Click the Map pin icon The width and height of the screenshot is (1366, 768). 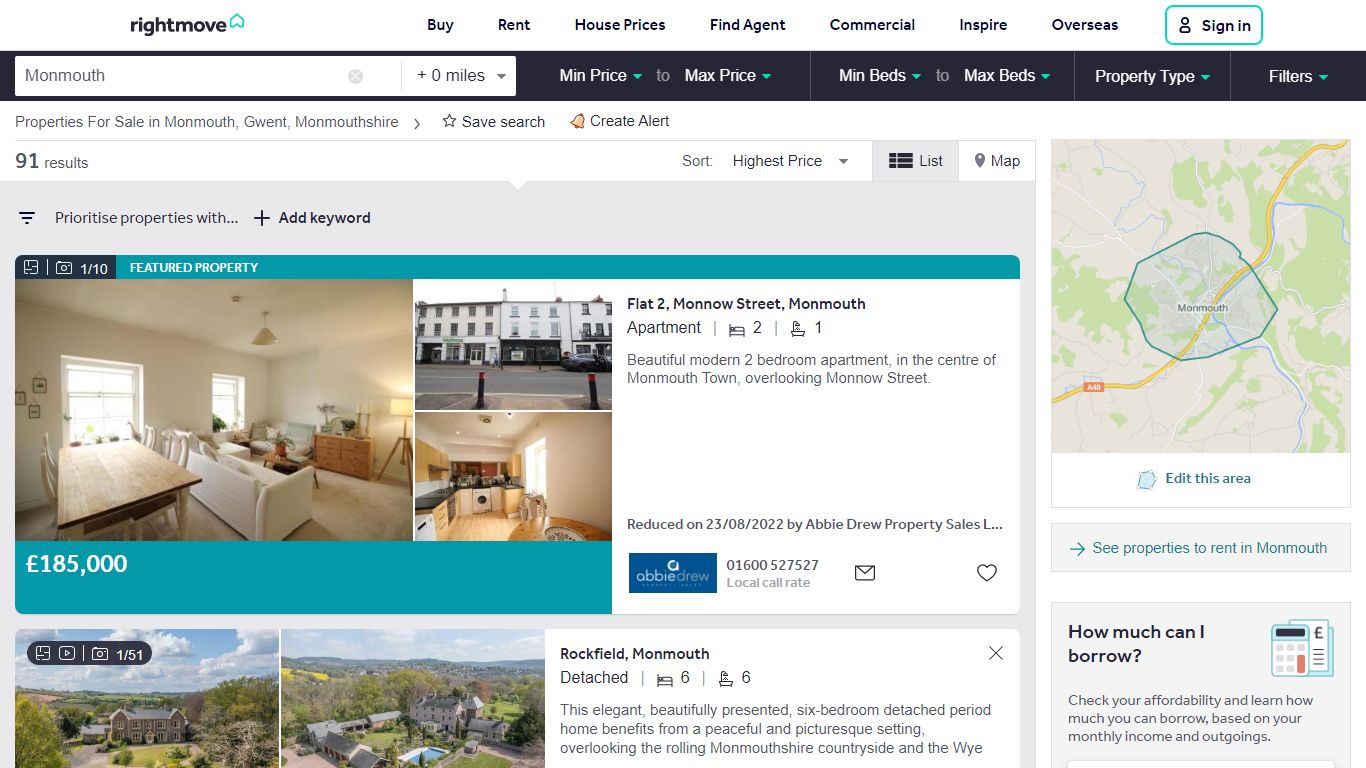pos(980,161)
